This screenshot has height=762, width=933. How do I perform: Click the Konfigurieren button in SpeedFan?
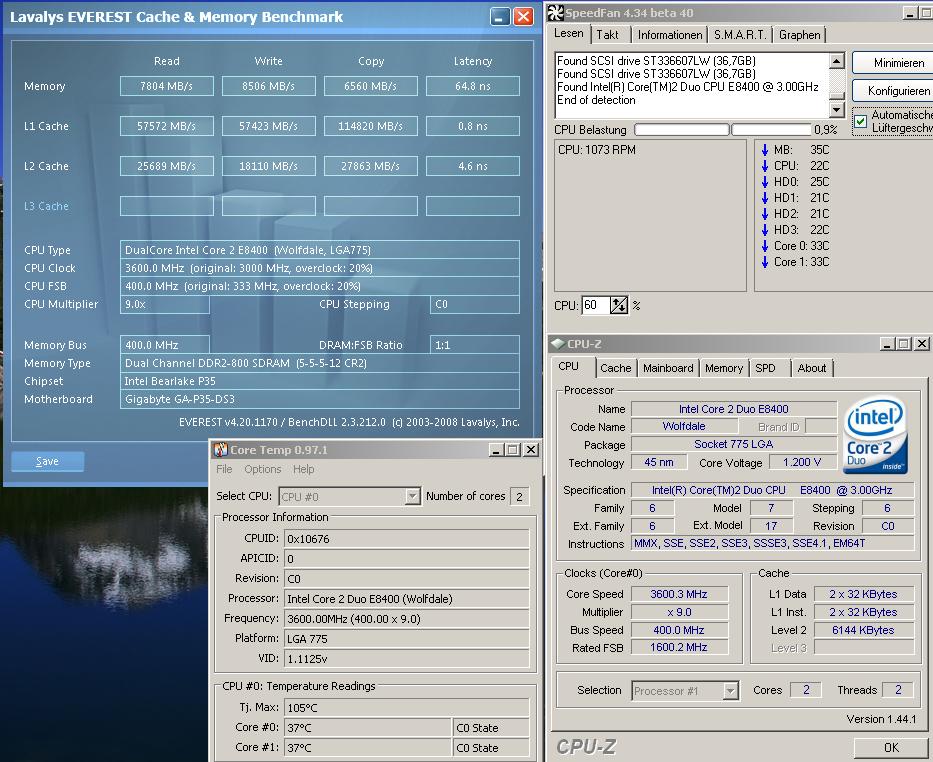coord(897,91)
